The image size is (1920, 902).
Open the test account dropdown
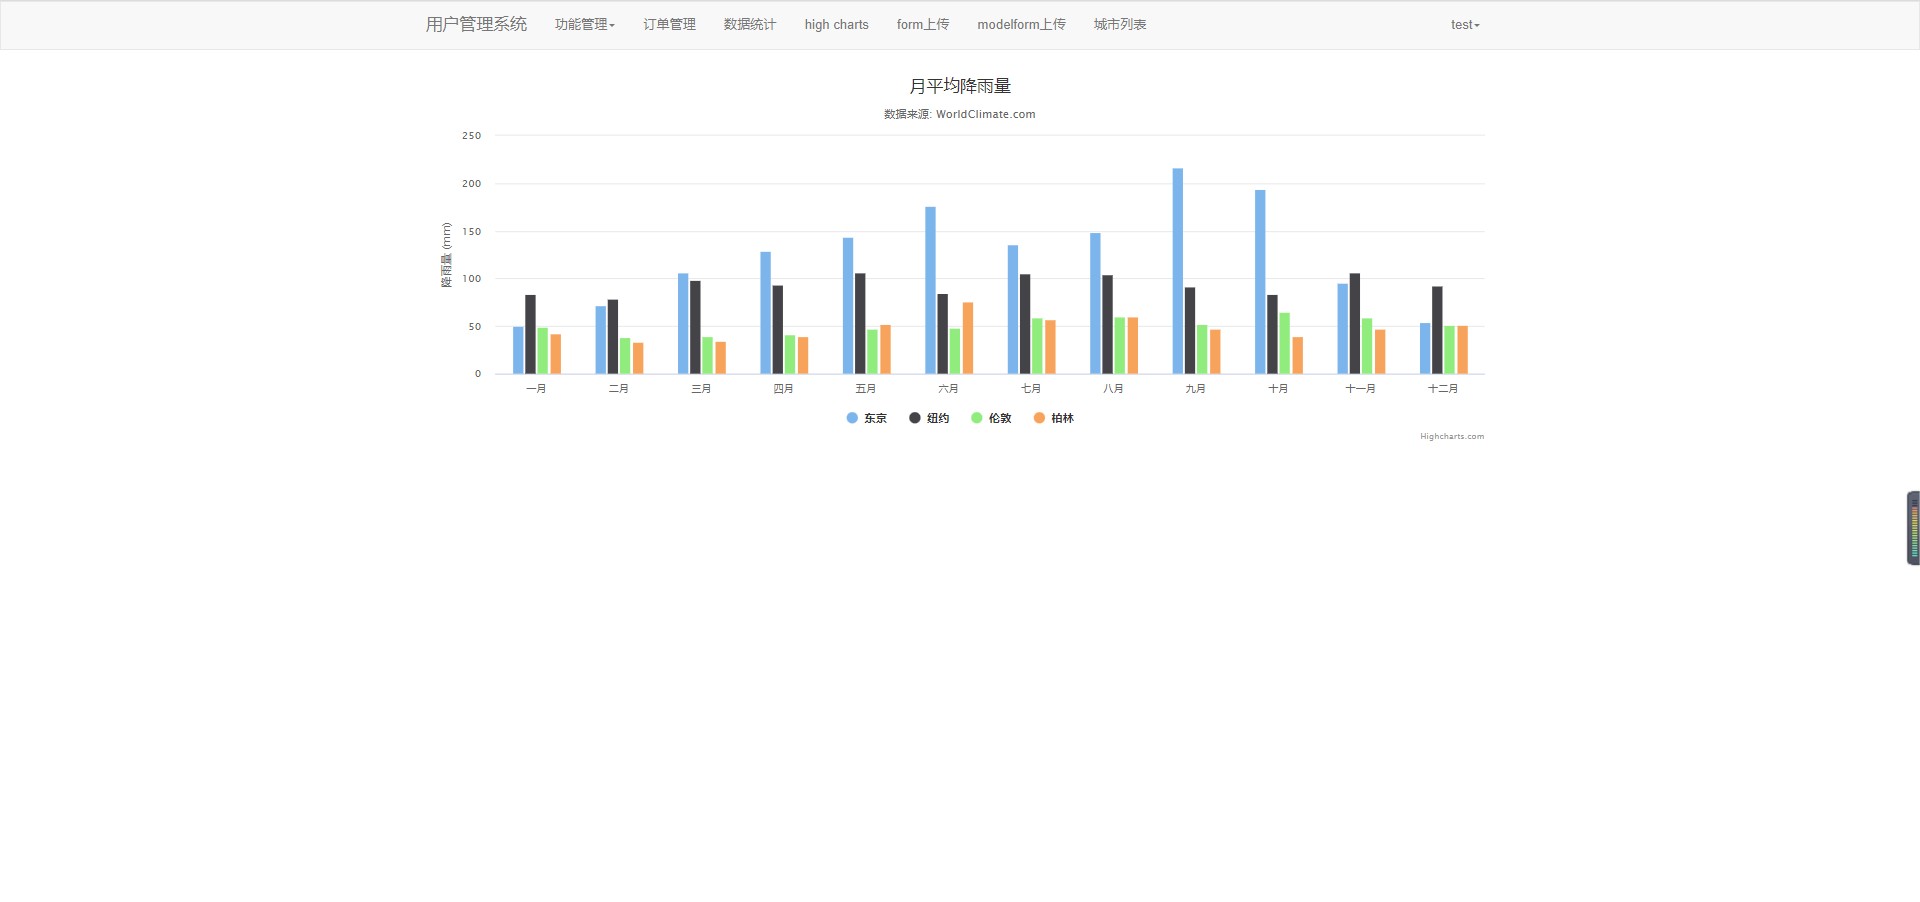tap(1463, 24)
